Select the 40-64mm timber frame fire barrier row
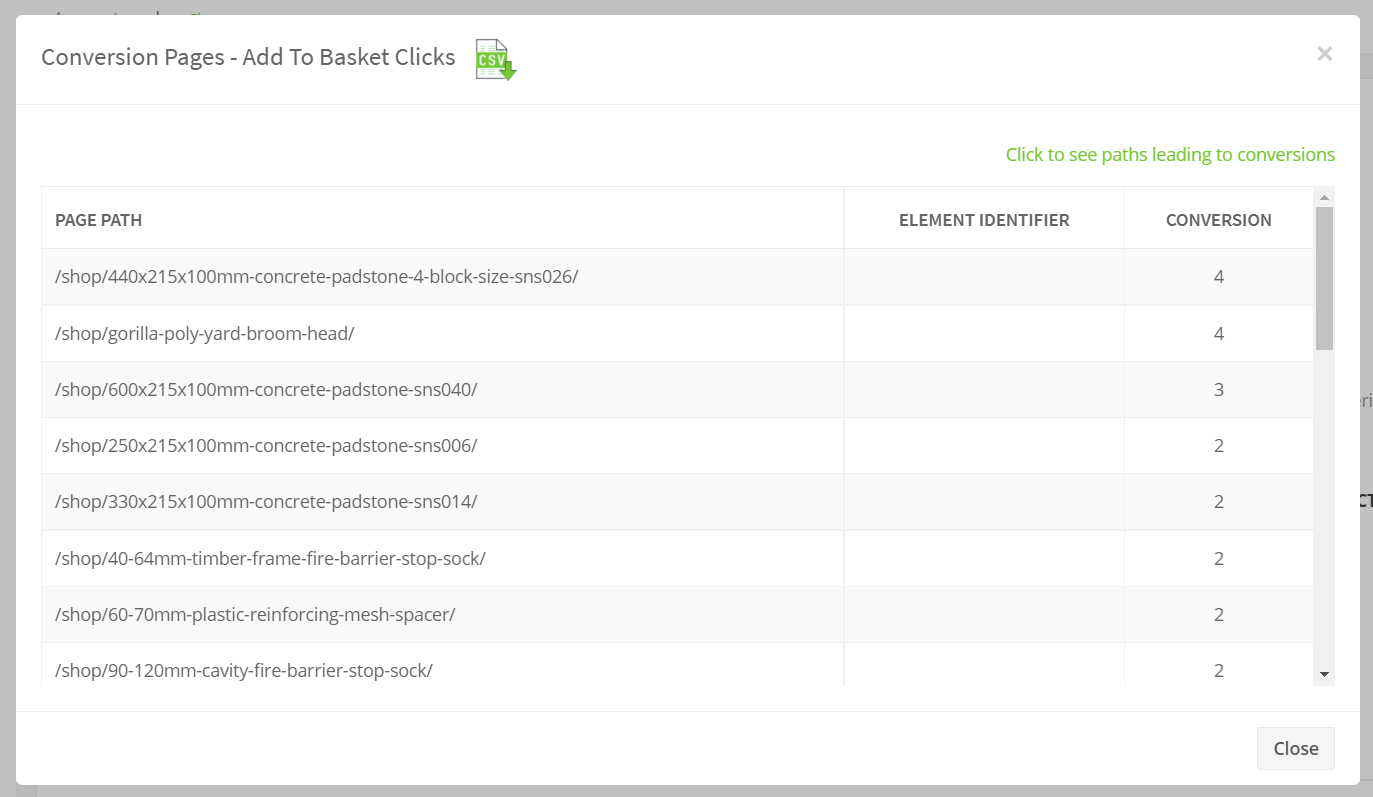Image resolution: width=1373 pixels, height=797 pixels. [270, 558]
